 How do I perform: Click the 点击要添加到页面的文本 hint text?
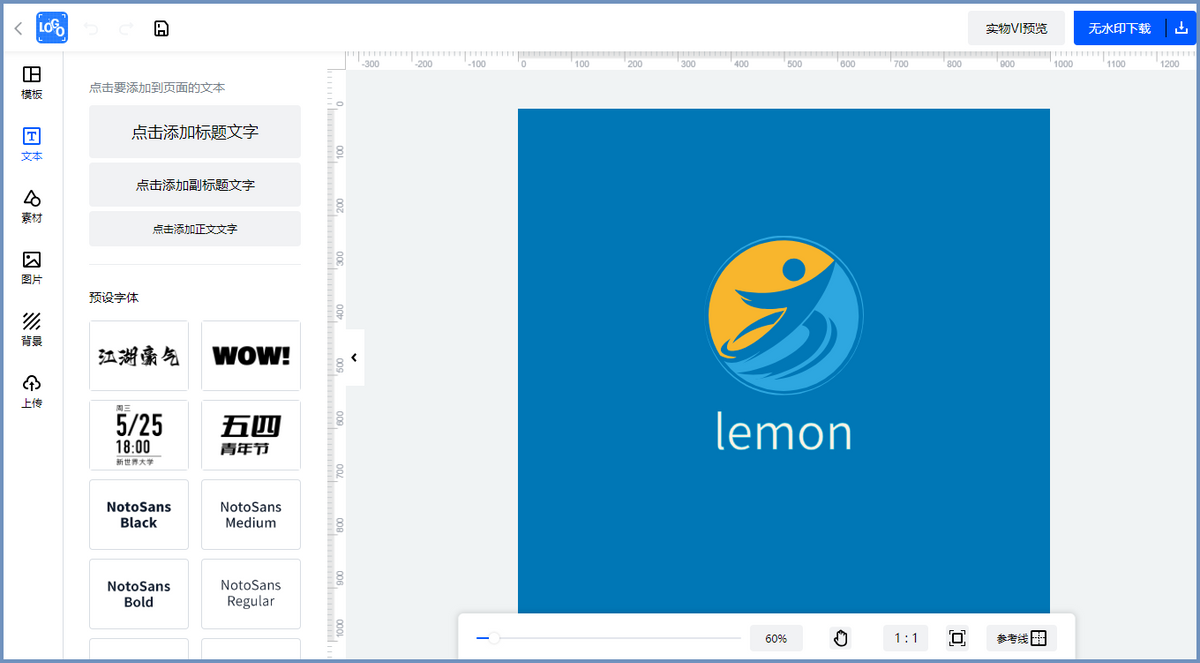pyautogui.click(x=157, y=88)
